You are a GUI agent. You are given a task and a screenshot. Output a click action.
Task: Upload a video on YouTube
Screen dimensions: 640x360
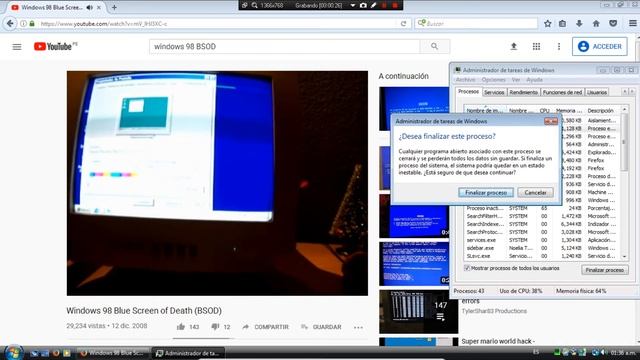click(x=514, y=47)
